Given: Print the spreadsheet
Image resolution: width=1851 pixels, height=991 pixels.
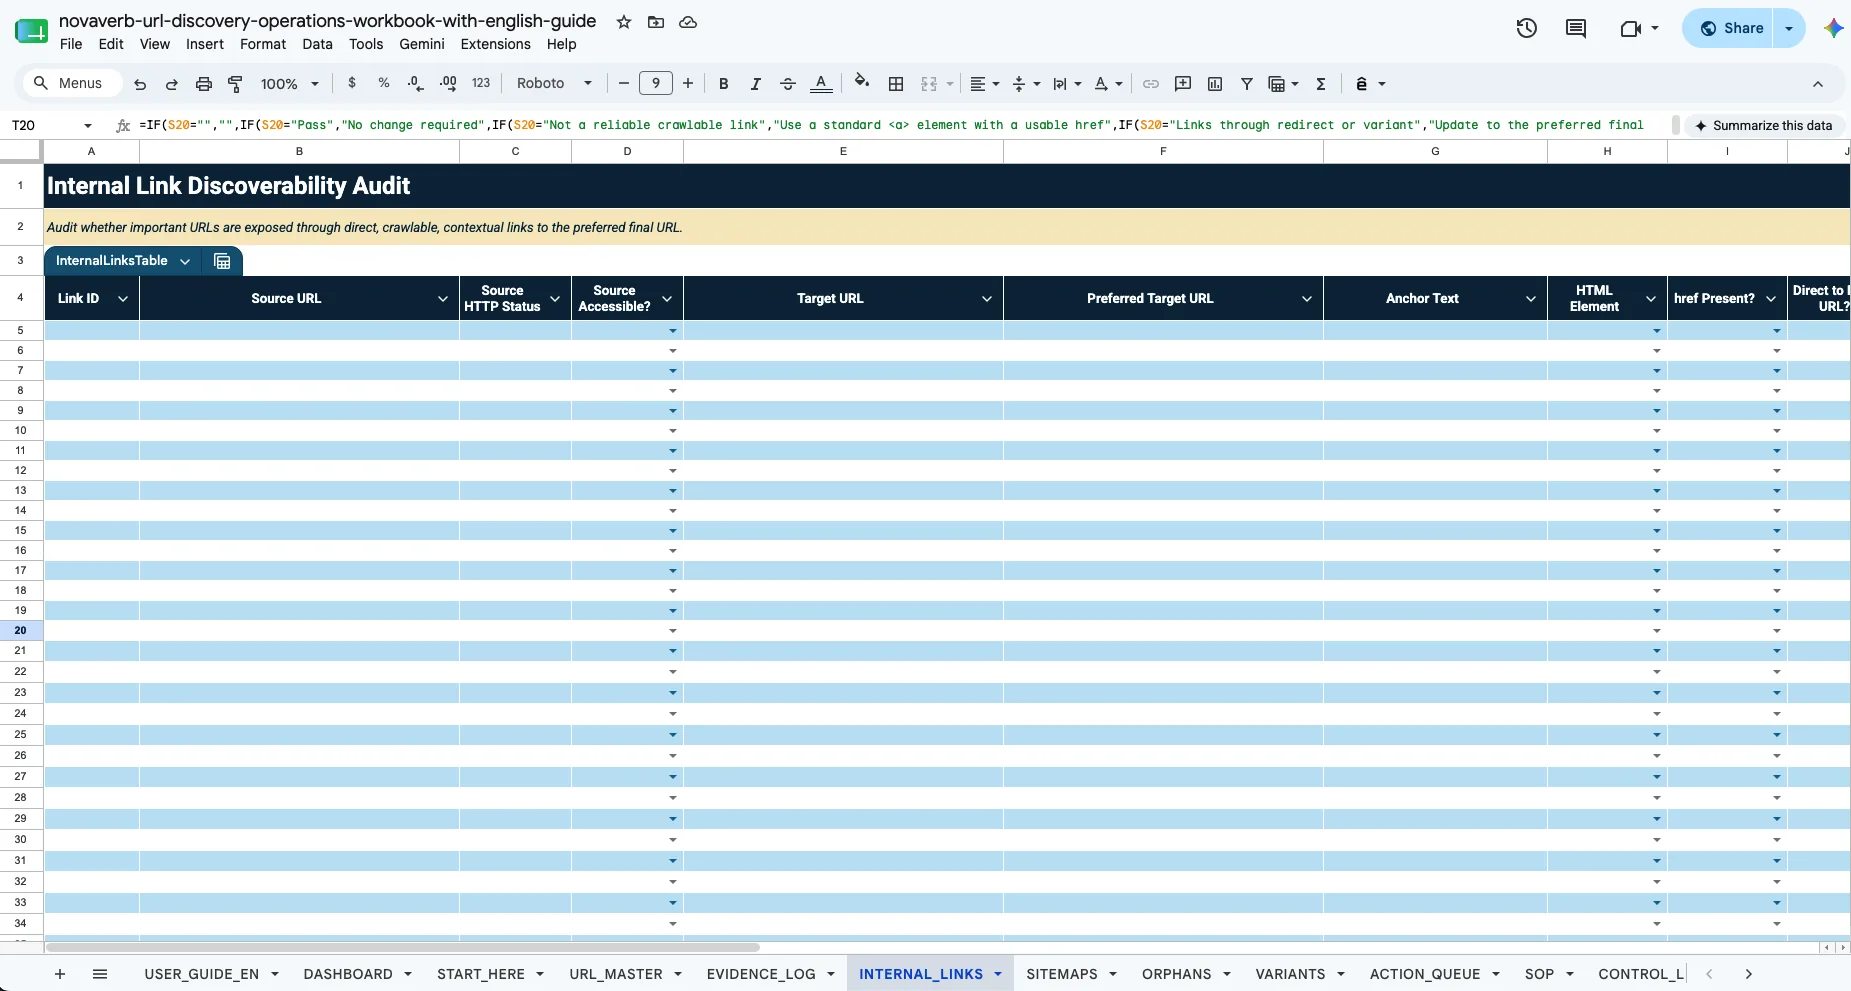Looking at the screenshot, I should pyautogui.click(x=204, y=84).
